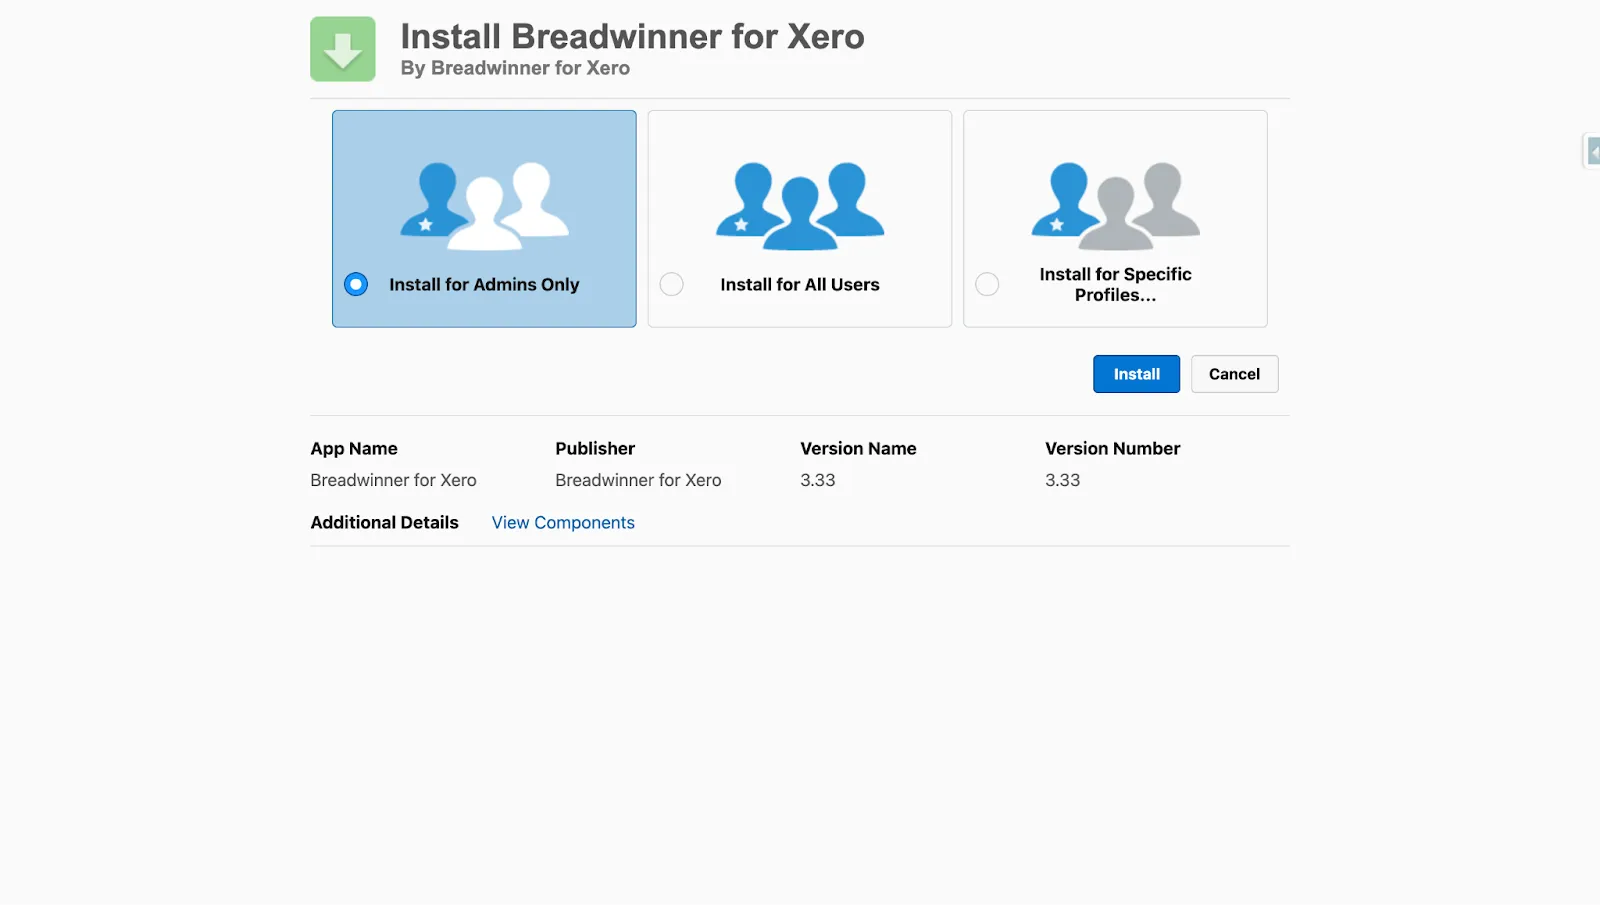Click the 'Install for Specific Profiles...' label
This screenshot has width=1600, height=905.
click(1115, 284)
